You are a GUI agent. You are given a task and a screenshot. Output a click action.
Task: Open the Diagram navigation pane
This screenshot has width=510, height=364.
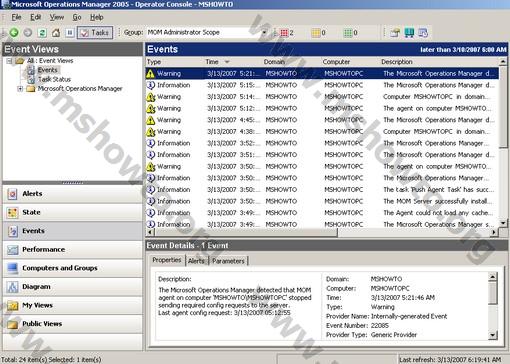(x=72, y=287)
